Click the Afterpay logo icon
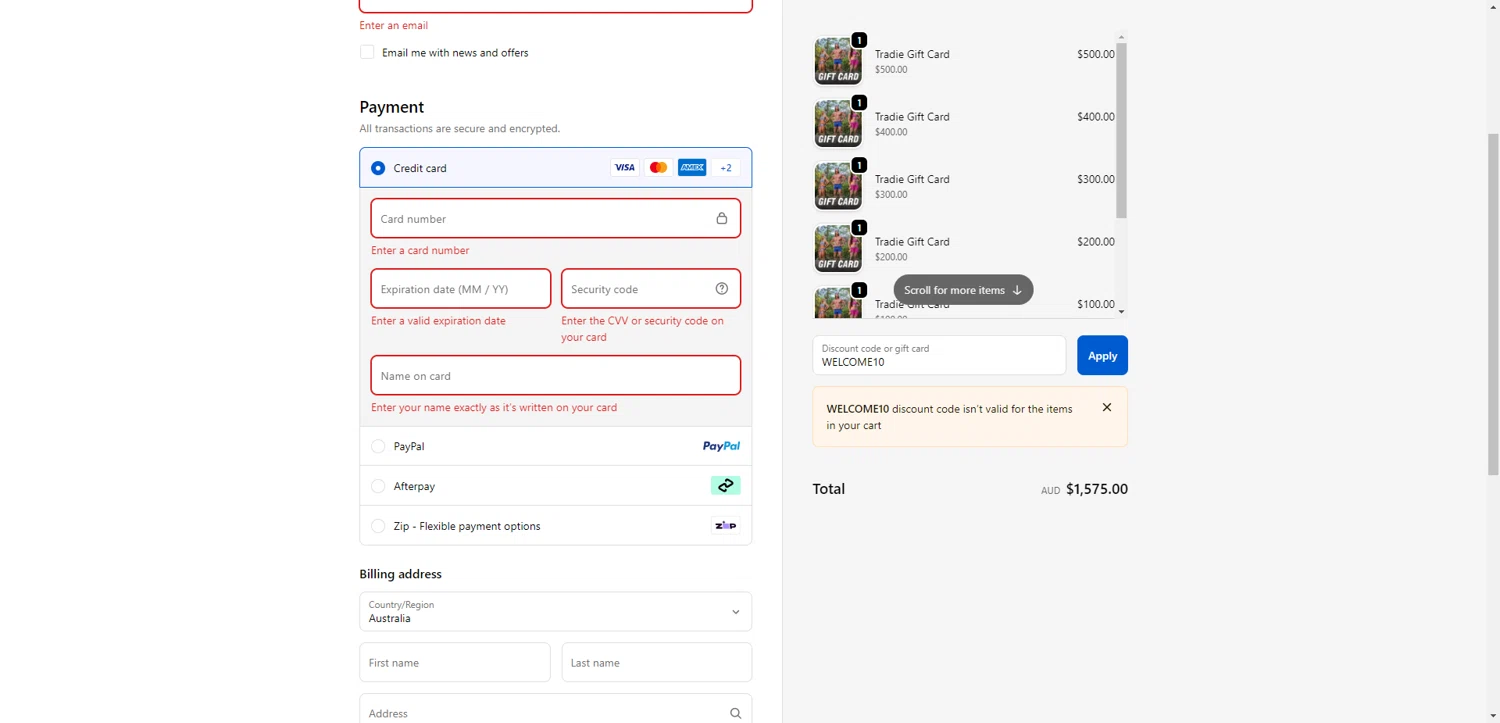1500x723 pixels. click(x=726, y=486)
